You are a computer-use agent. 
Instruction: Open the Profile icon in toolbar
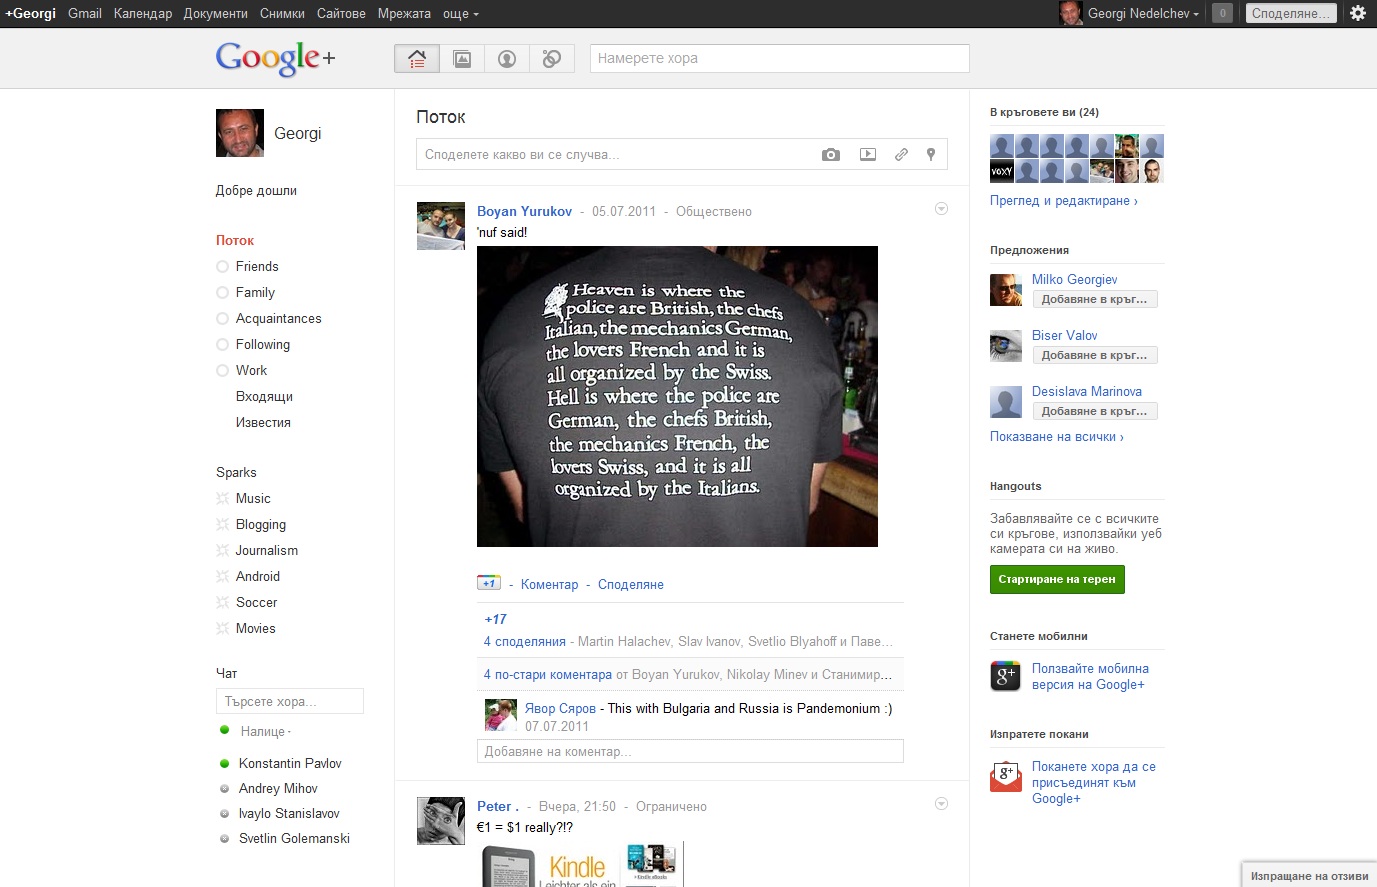pyautogui.click(x=507, y=59)
